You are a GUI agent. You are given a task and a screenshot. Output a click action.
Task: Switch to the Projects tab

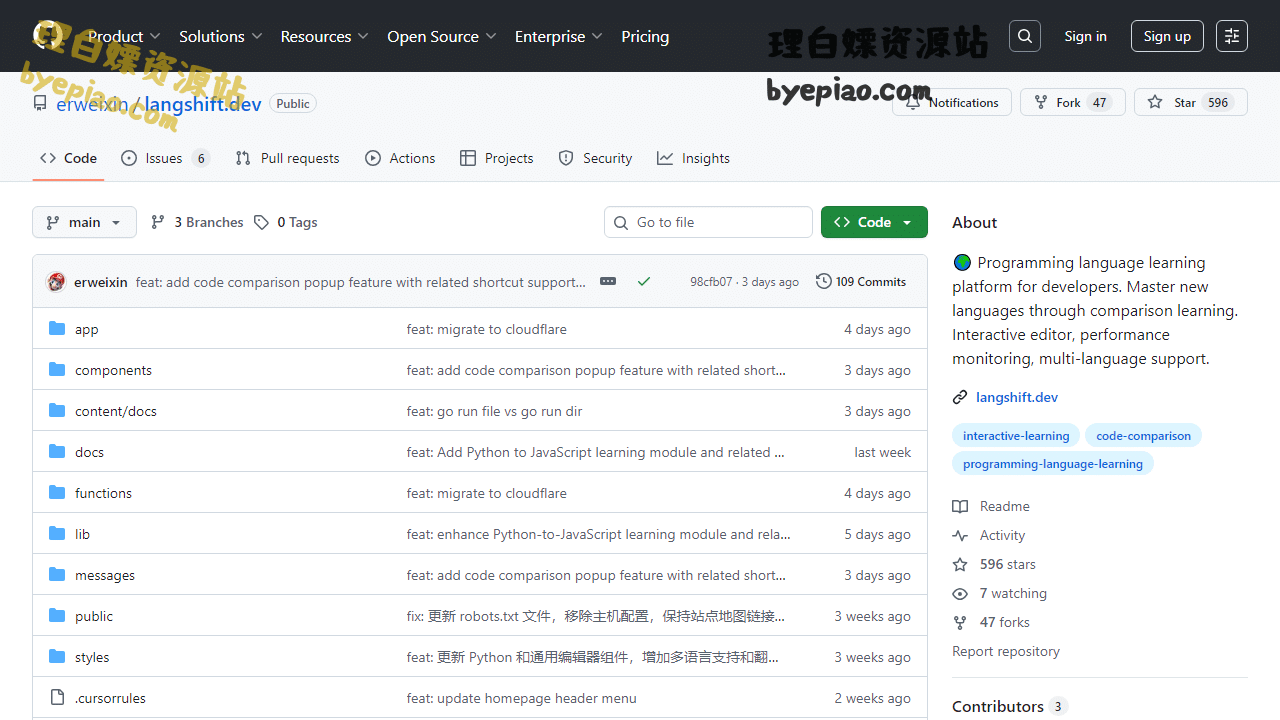point(497,158)
